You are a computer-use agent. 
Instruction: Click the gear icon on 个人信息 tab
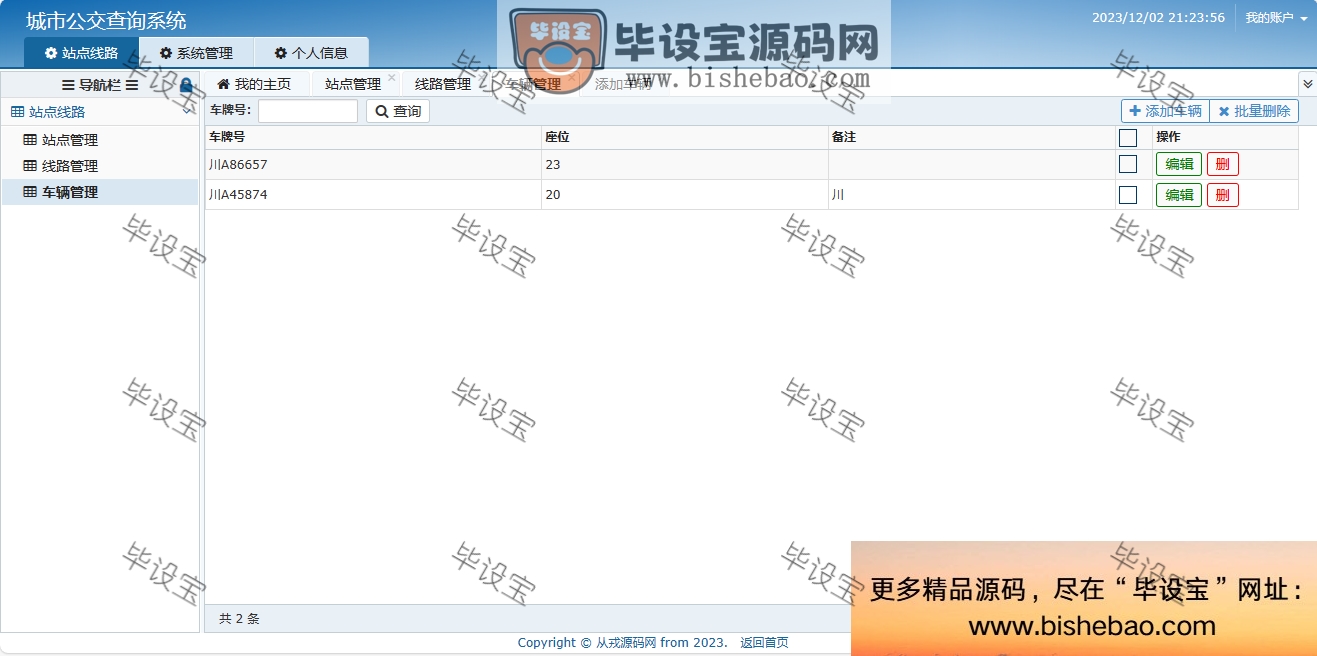coord(281,53)
